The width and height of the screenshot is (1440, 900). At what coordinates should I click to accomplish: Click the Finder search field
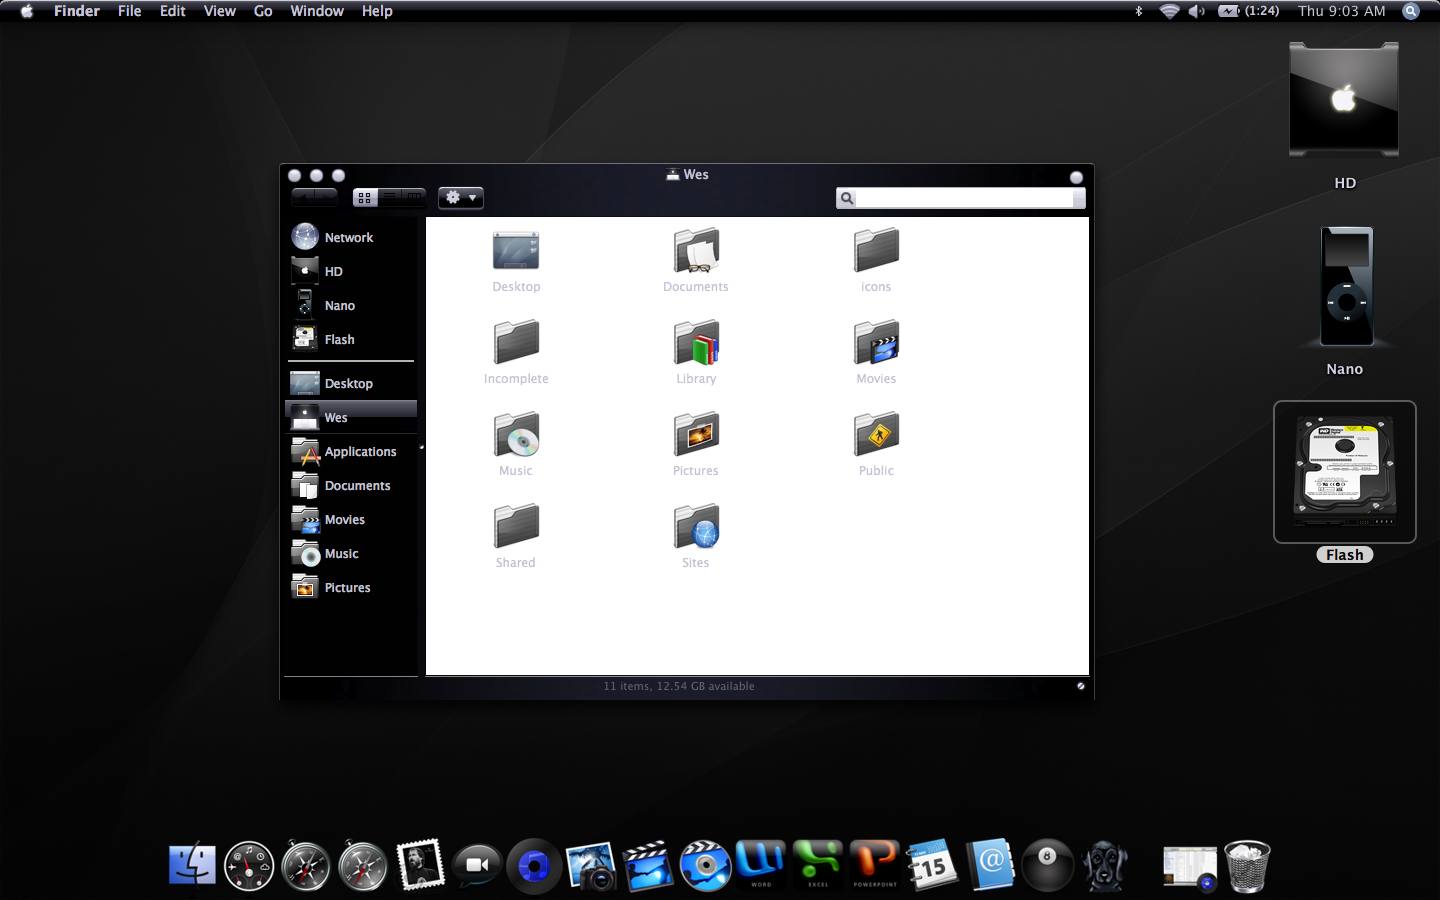tap(960, 198)
